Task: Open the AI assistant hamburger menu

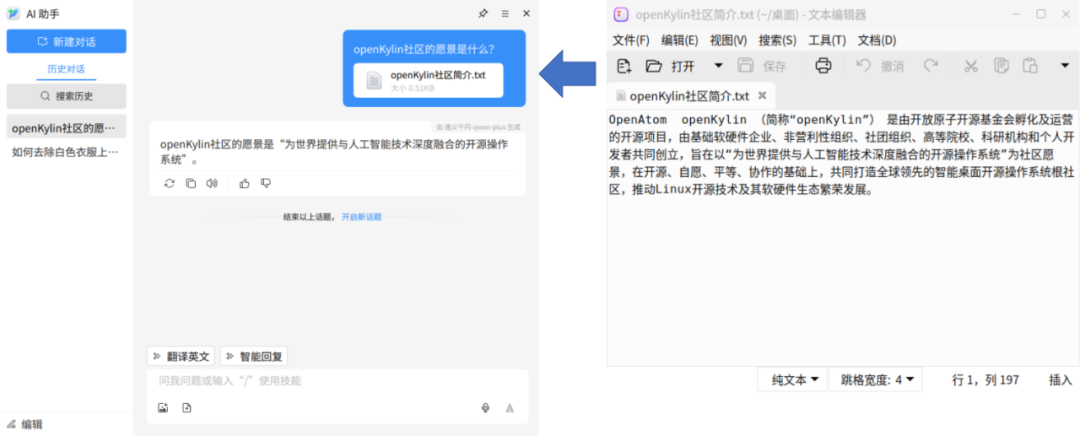Action: coord(505,13)
